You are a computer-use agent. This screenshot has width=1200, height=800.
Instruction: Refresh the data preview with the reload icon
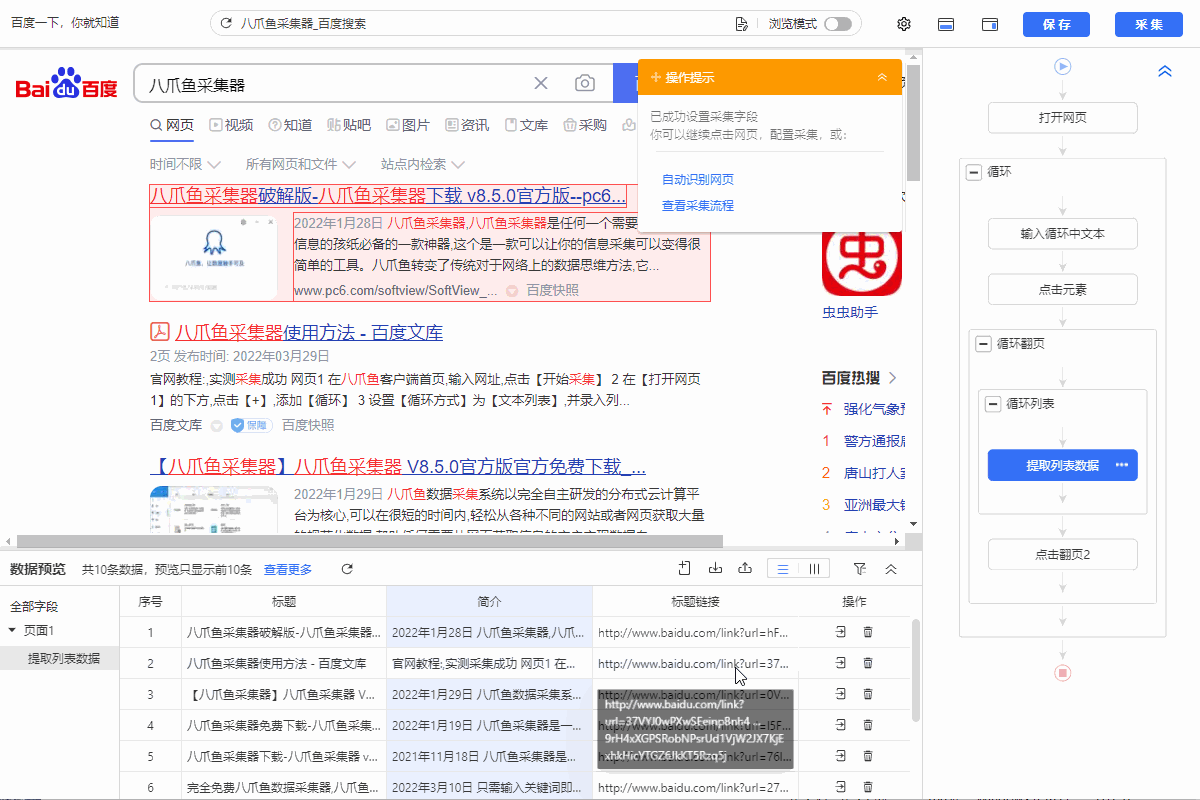(x=347, y=569)
